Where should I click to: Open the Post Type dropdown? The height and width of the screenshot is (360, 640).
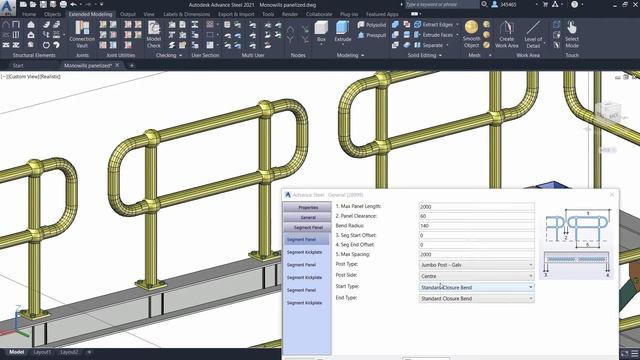pyautogui.click(x=476, y=265)
